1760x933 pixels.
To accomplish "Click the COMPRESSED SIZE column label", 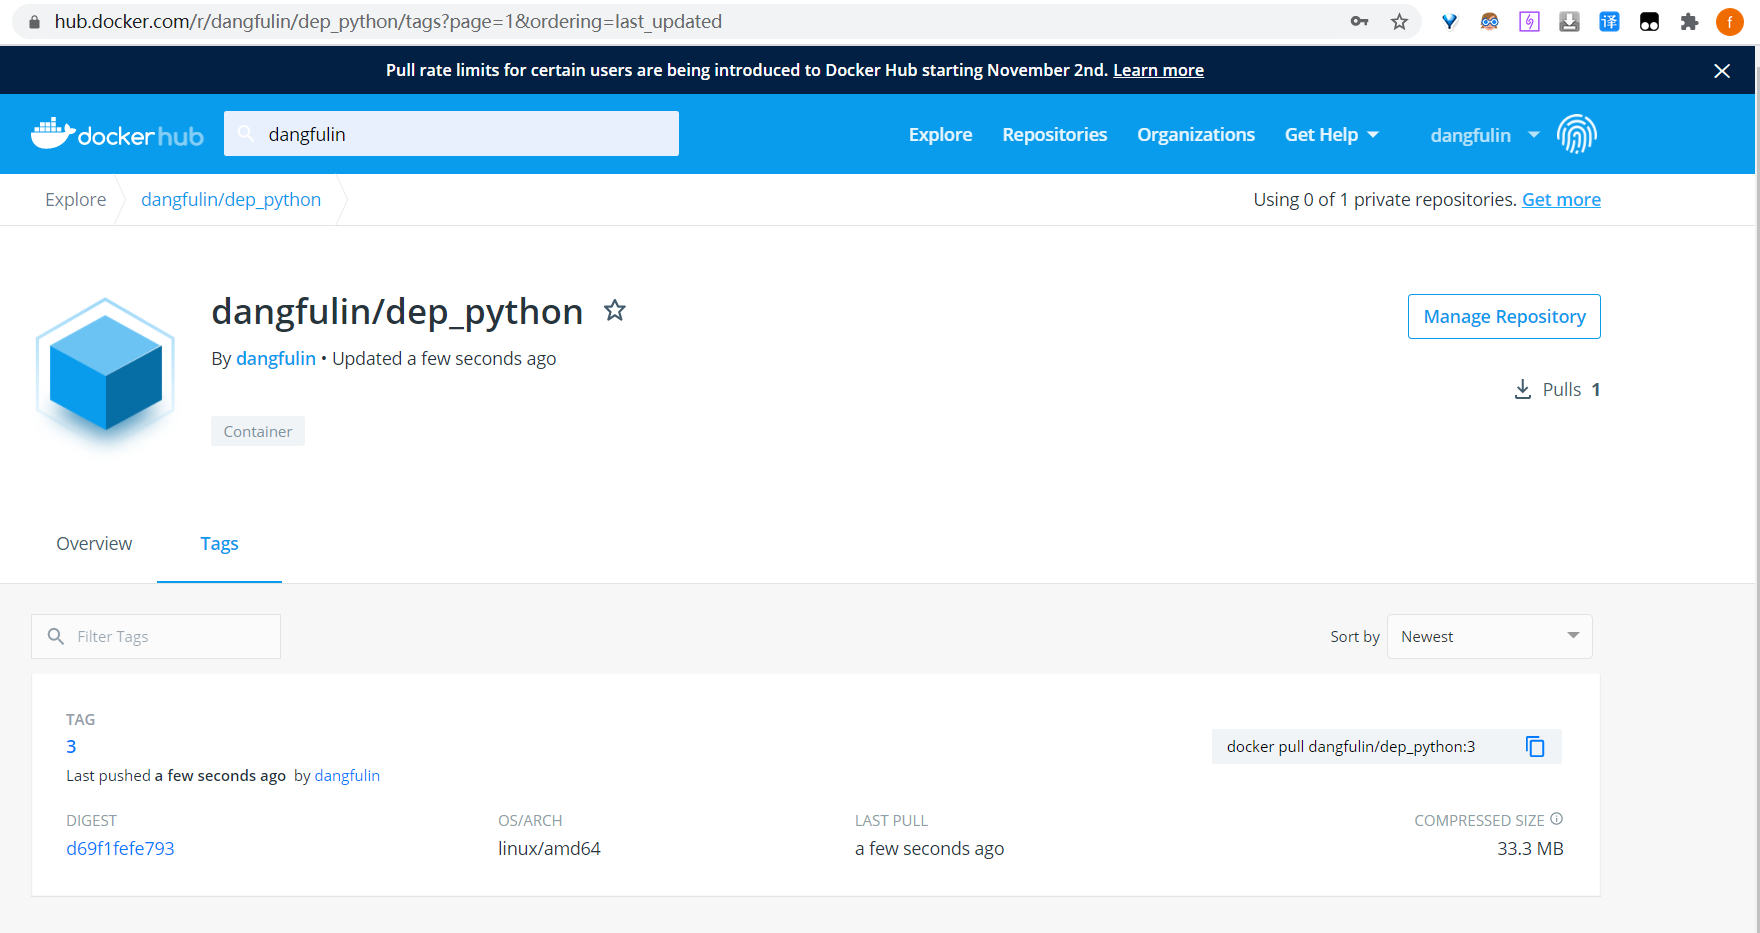I will click(1479, 821).
